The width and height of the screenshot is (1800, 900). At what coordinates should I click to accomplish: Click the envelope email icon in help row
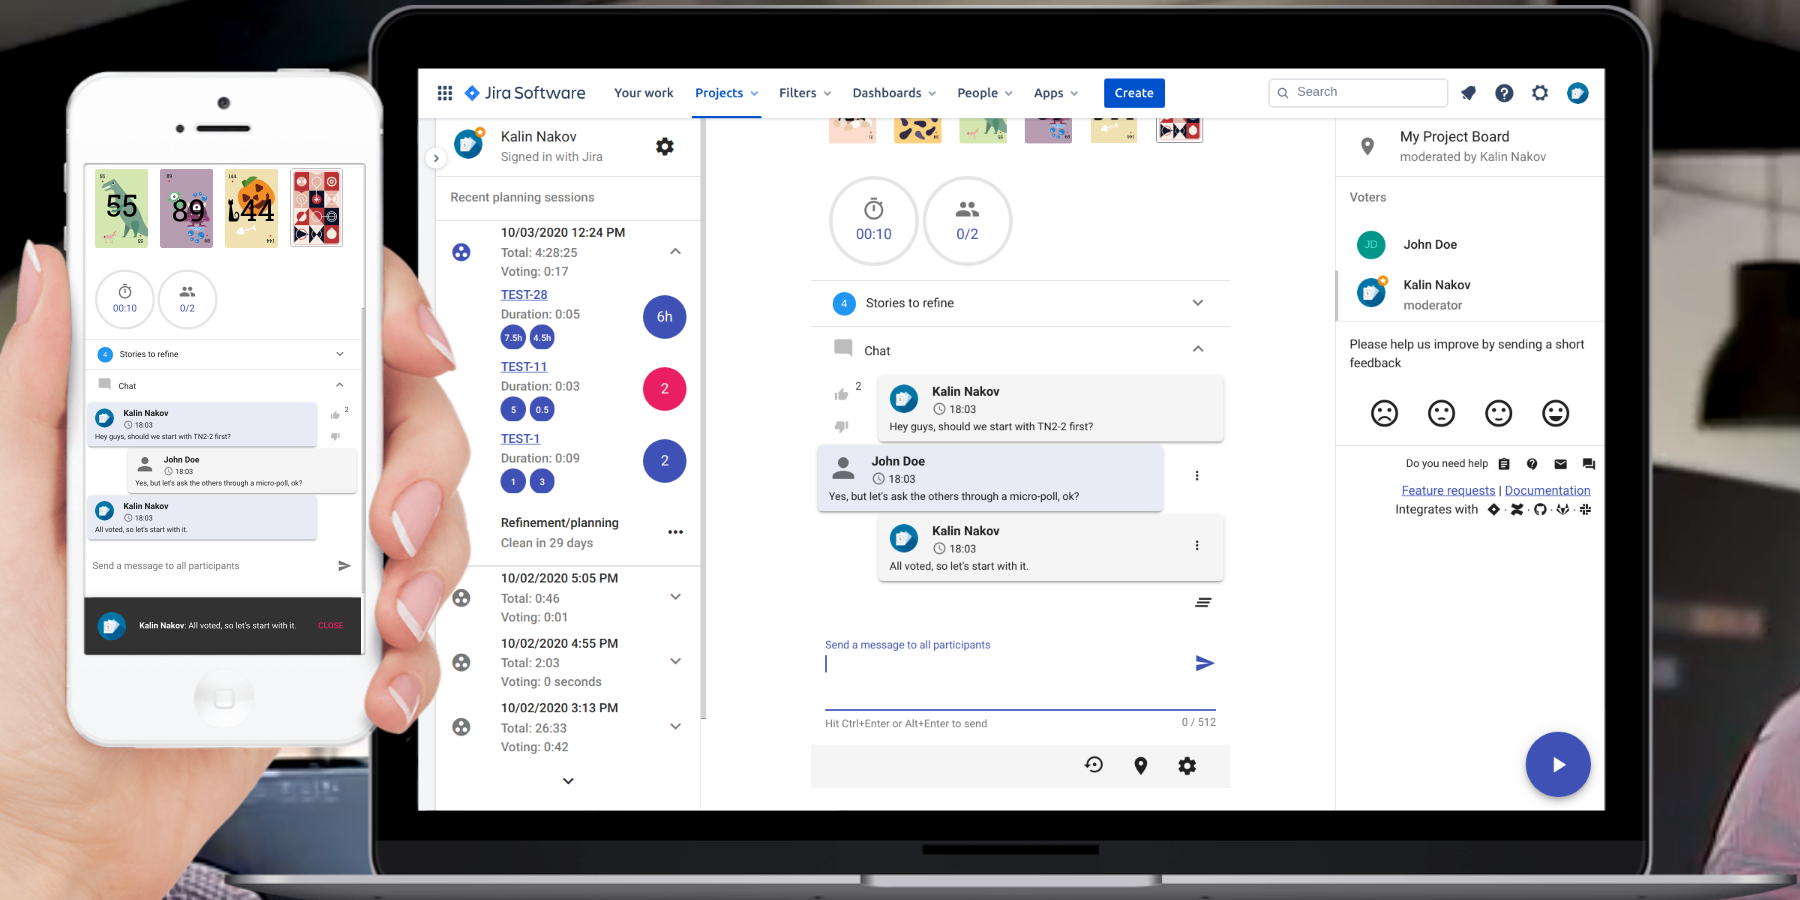click(1560, 464)
